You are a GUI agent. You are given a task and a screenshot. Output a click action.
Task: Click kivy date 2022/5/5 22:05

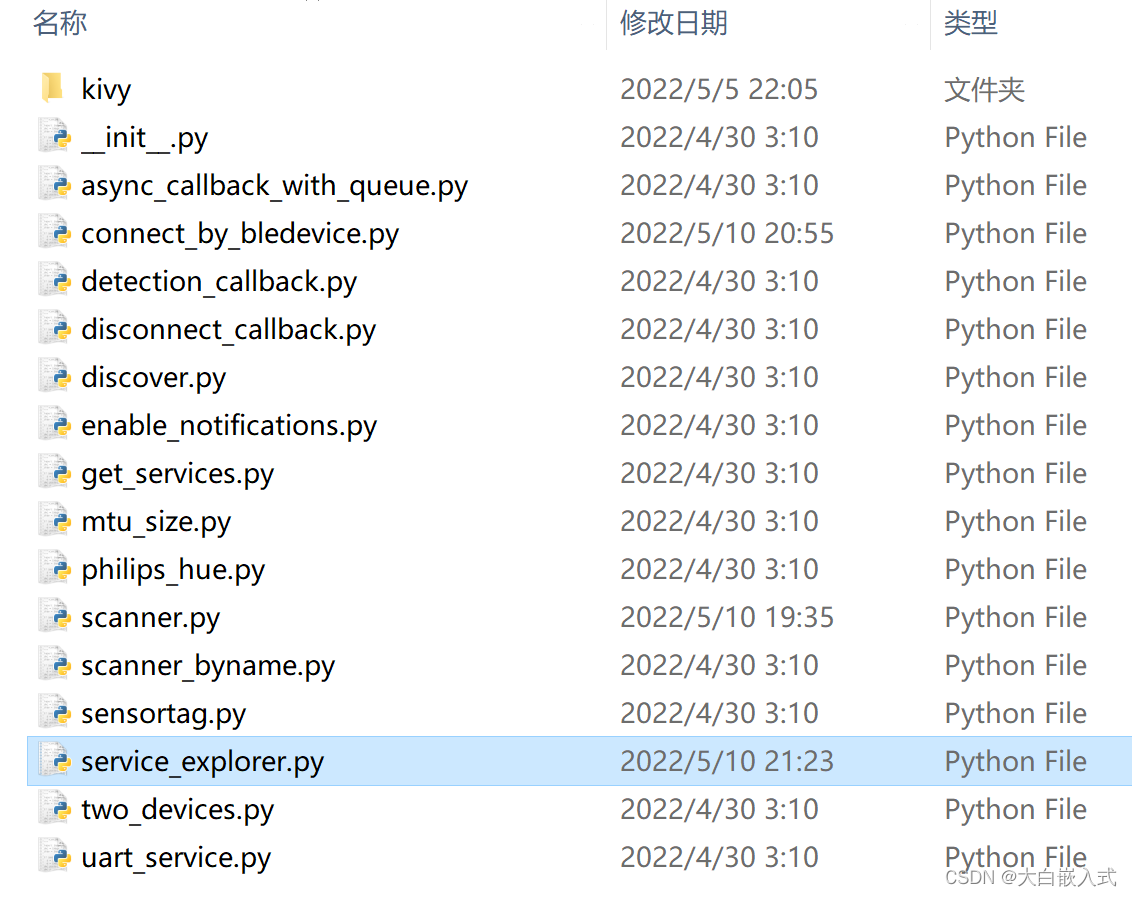(x=719, y=90)
